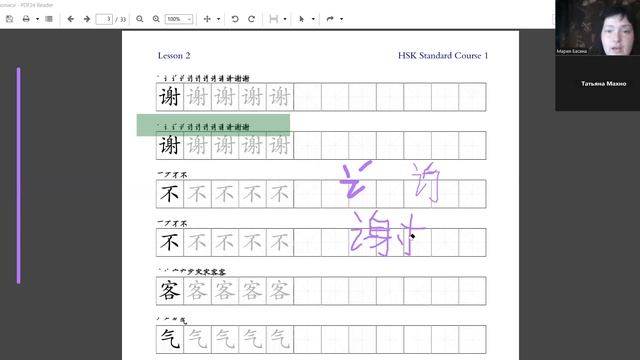640x360 pixels.
Task: Click the green highlighted stroke order for 谢
Action: point(213,125)
